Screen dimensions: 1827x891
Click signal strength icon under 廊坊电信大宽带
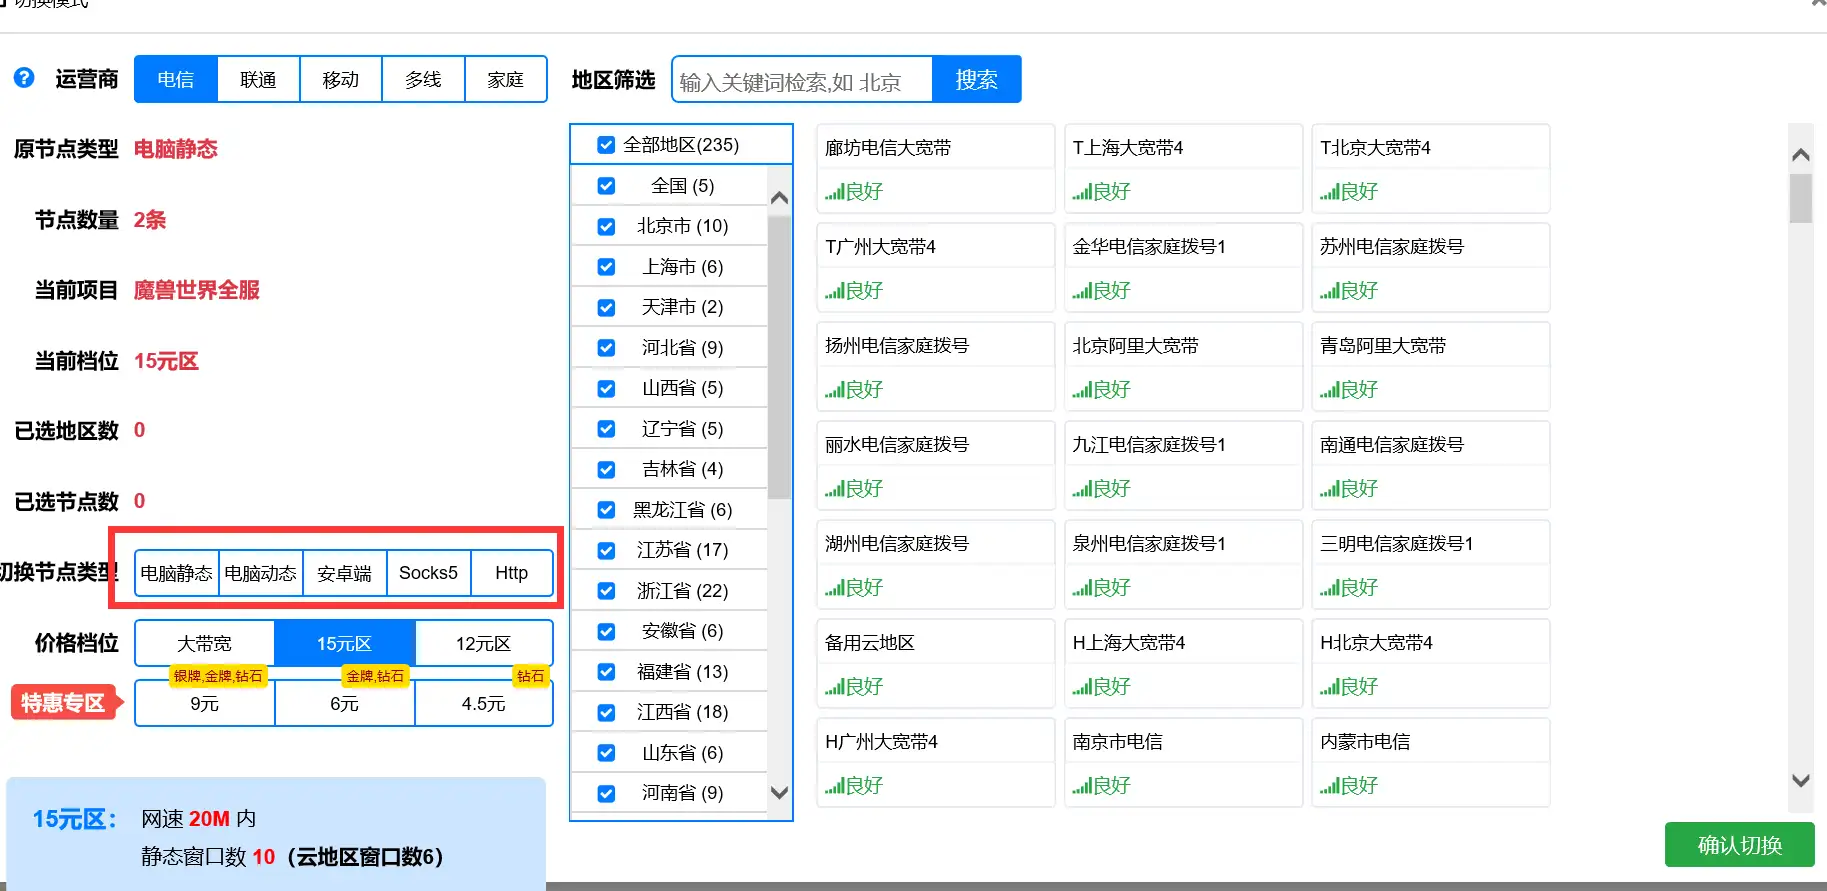pos(833,192)
